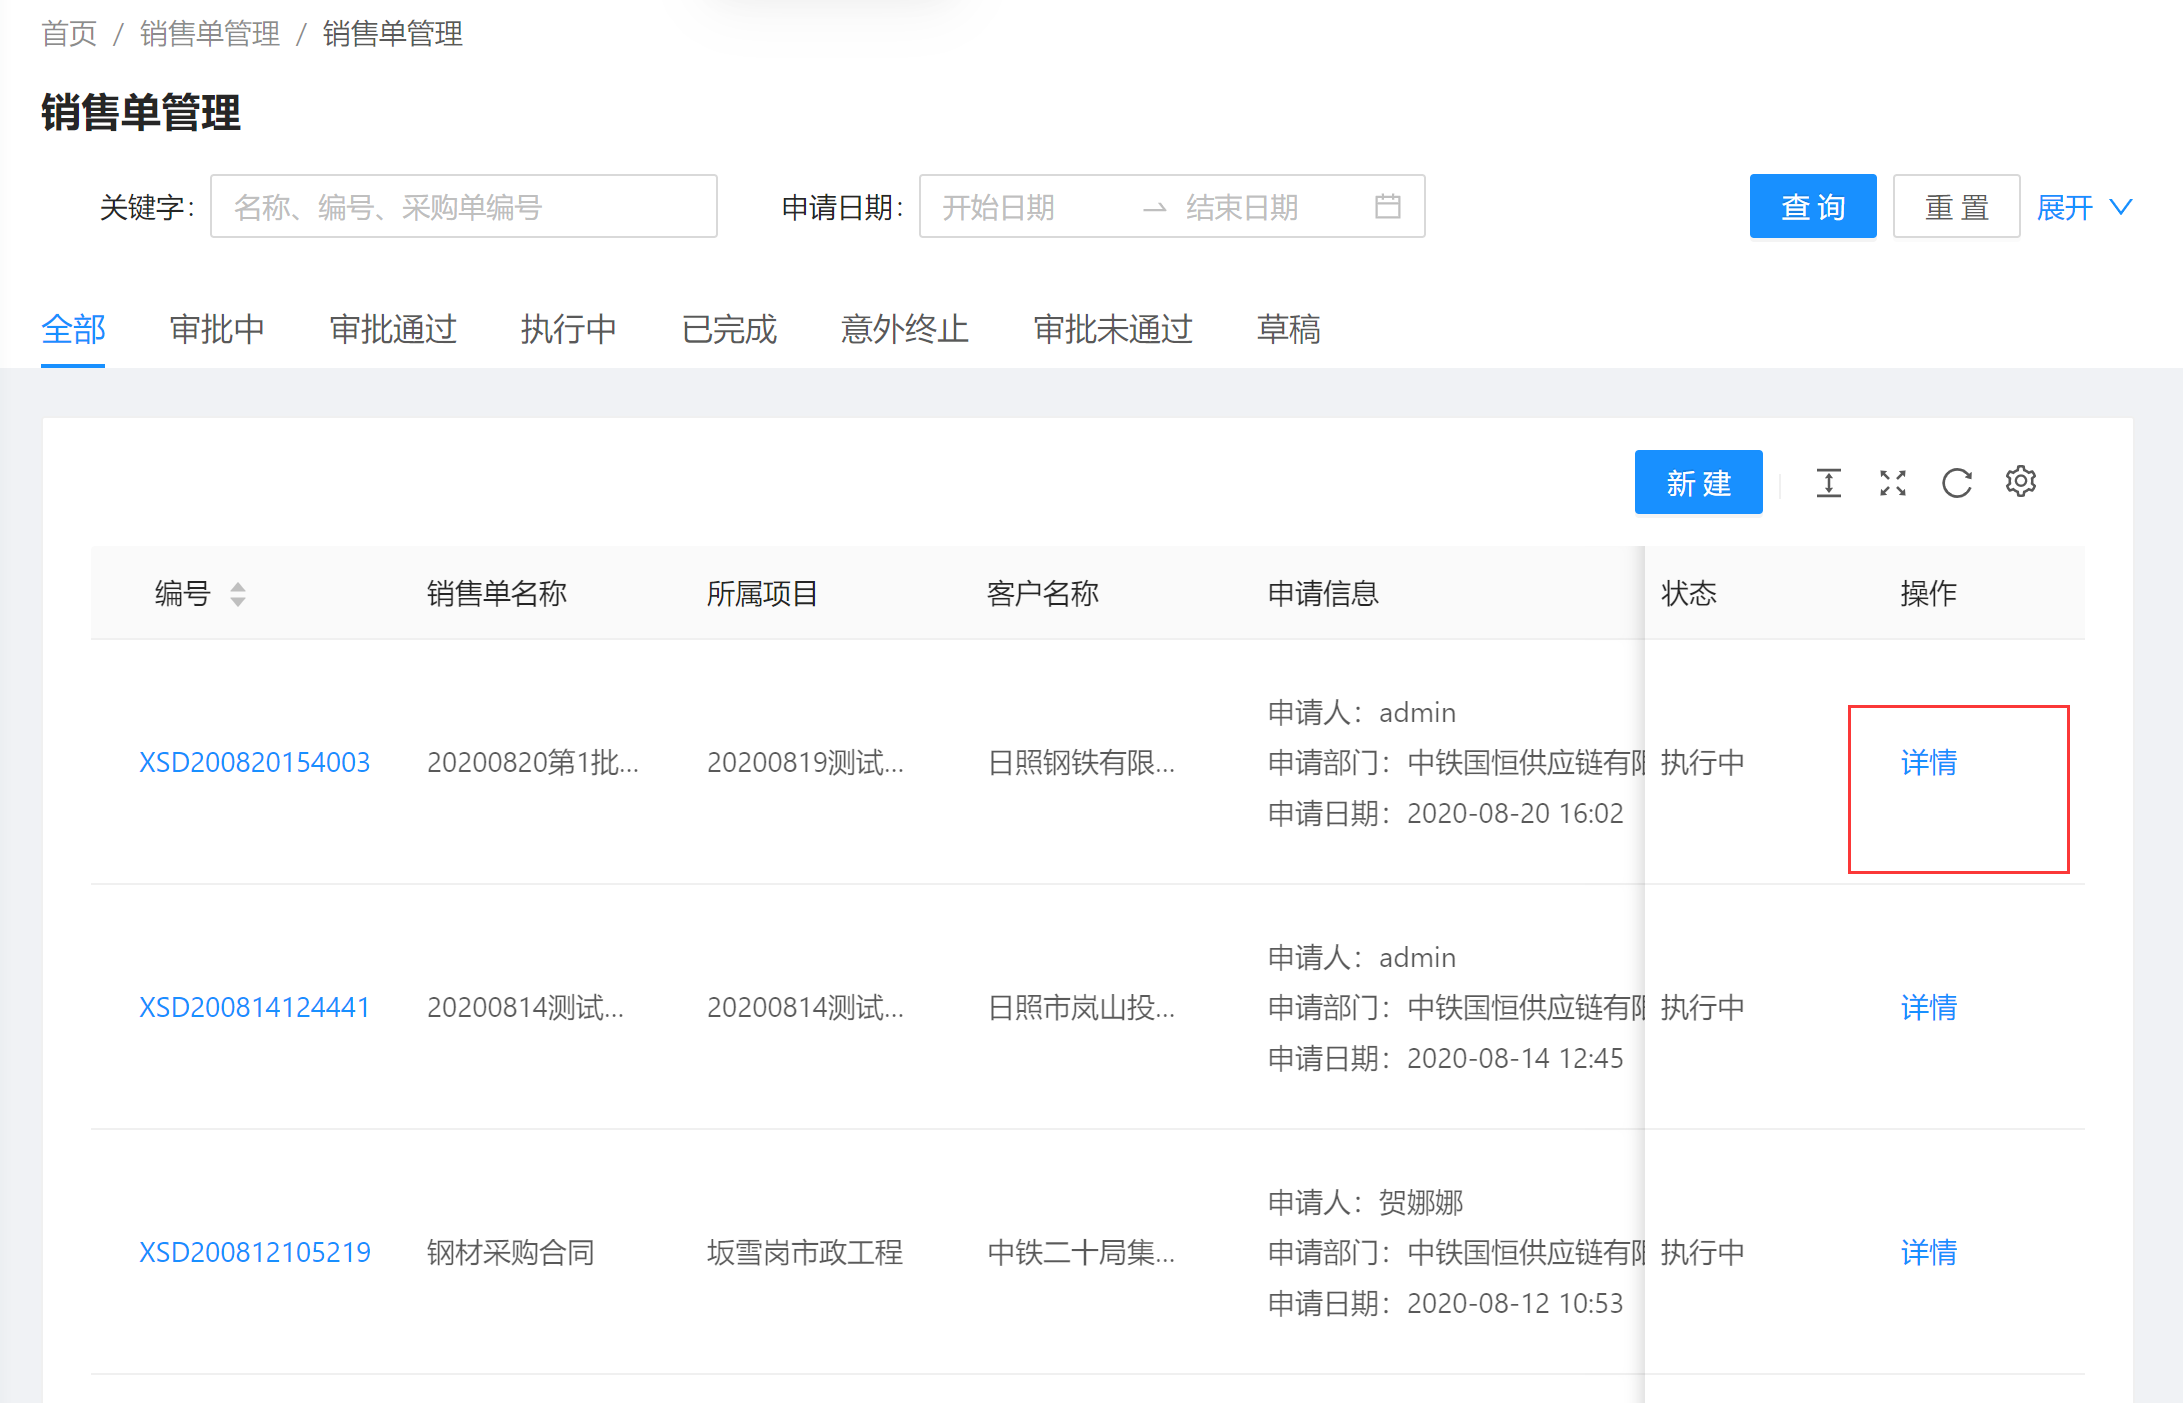Click the 查询 search button
This screenshot has width=2183, height=1403.
click(x=1812, y=207)
